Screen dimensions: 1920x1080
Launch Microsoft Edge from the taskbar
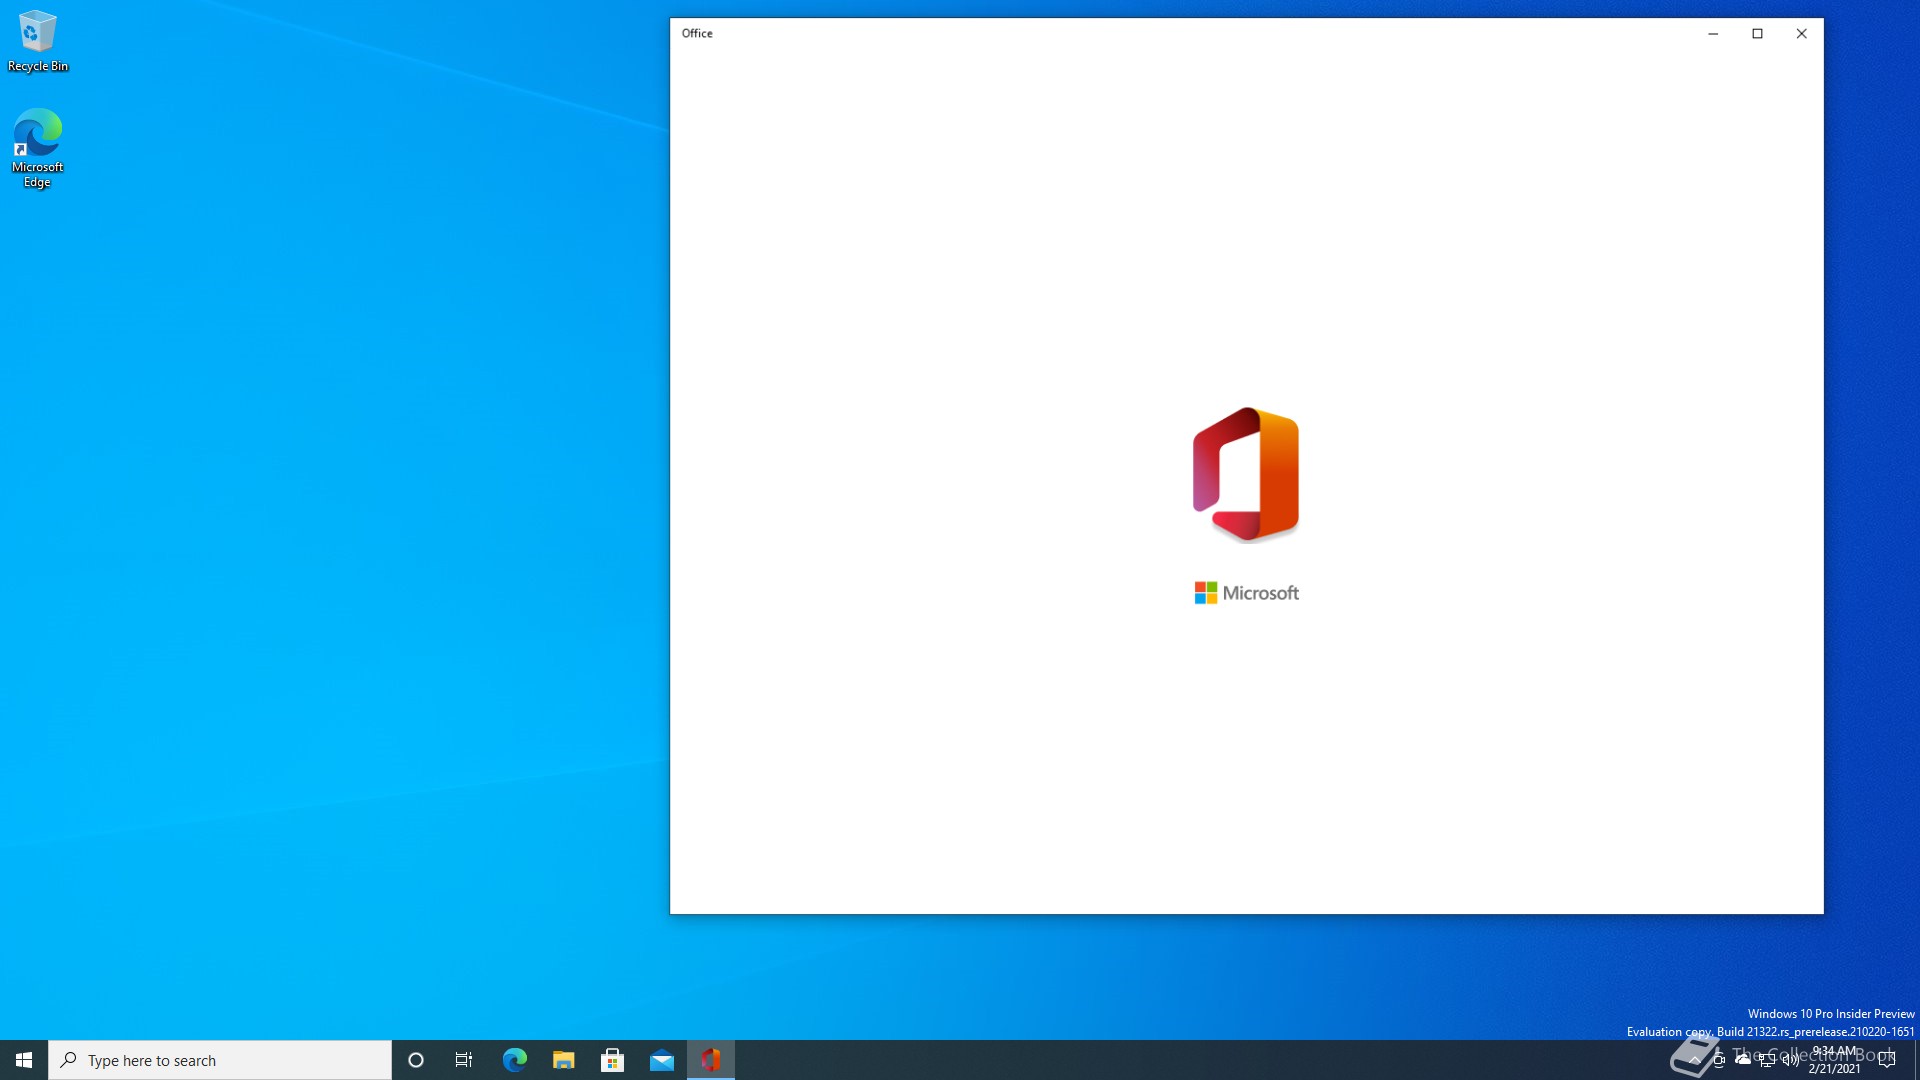coord(514,1060)
